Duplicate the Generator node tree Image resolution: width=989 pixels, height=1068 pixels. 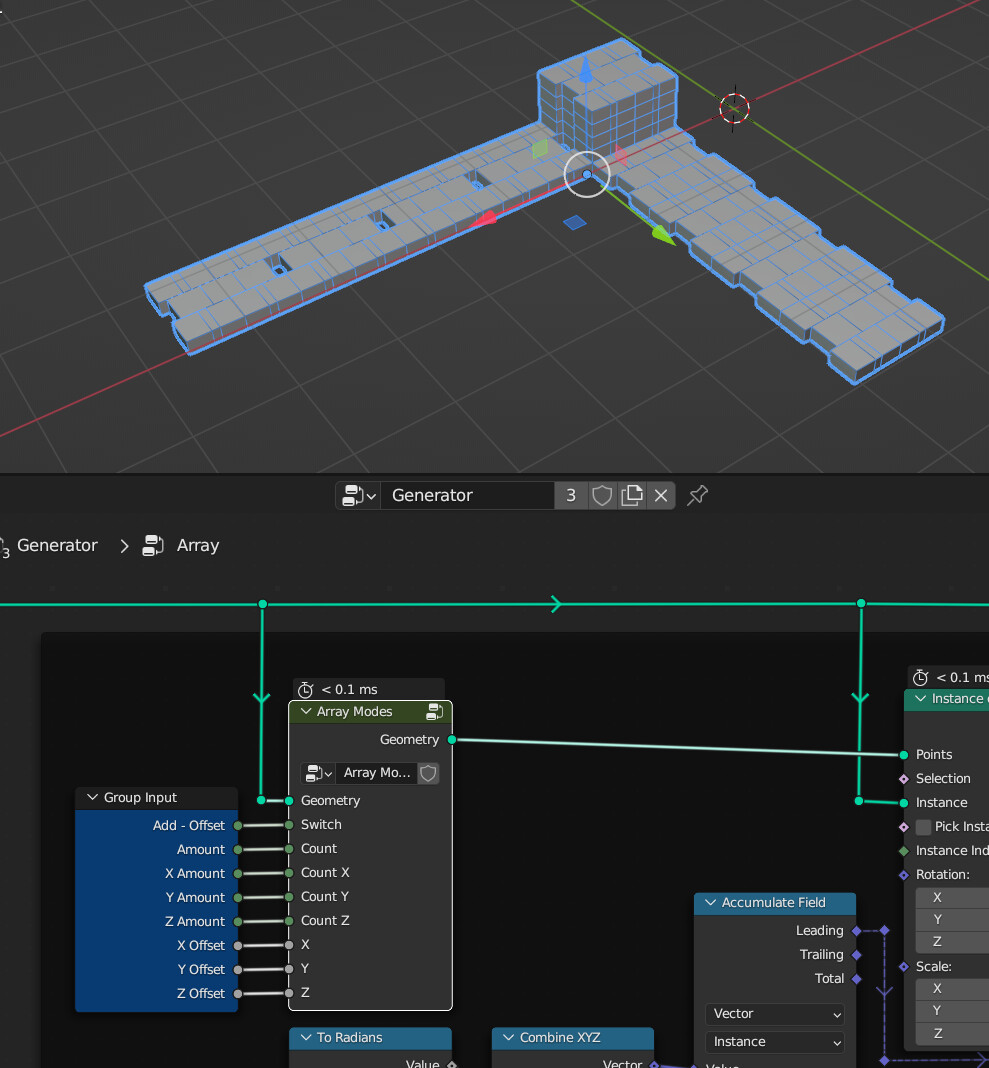(x=631, y=495)
